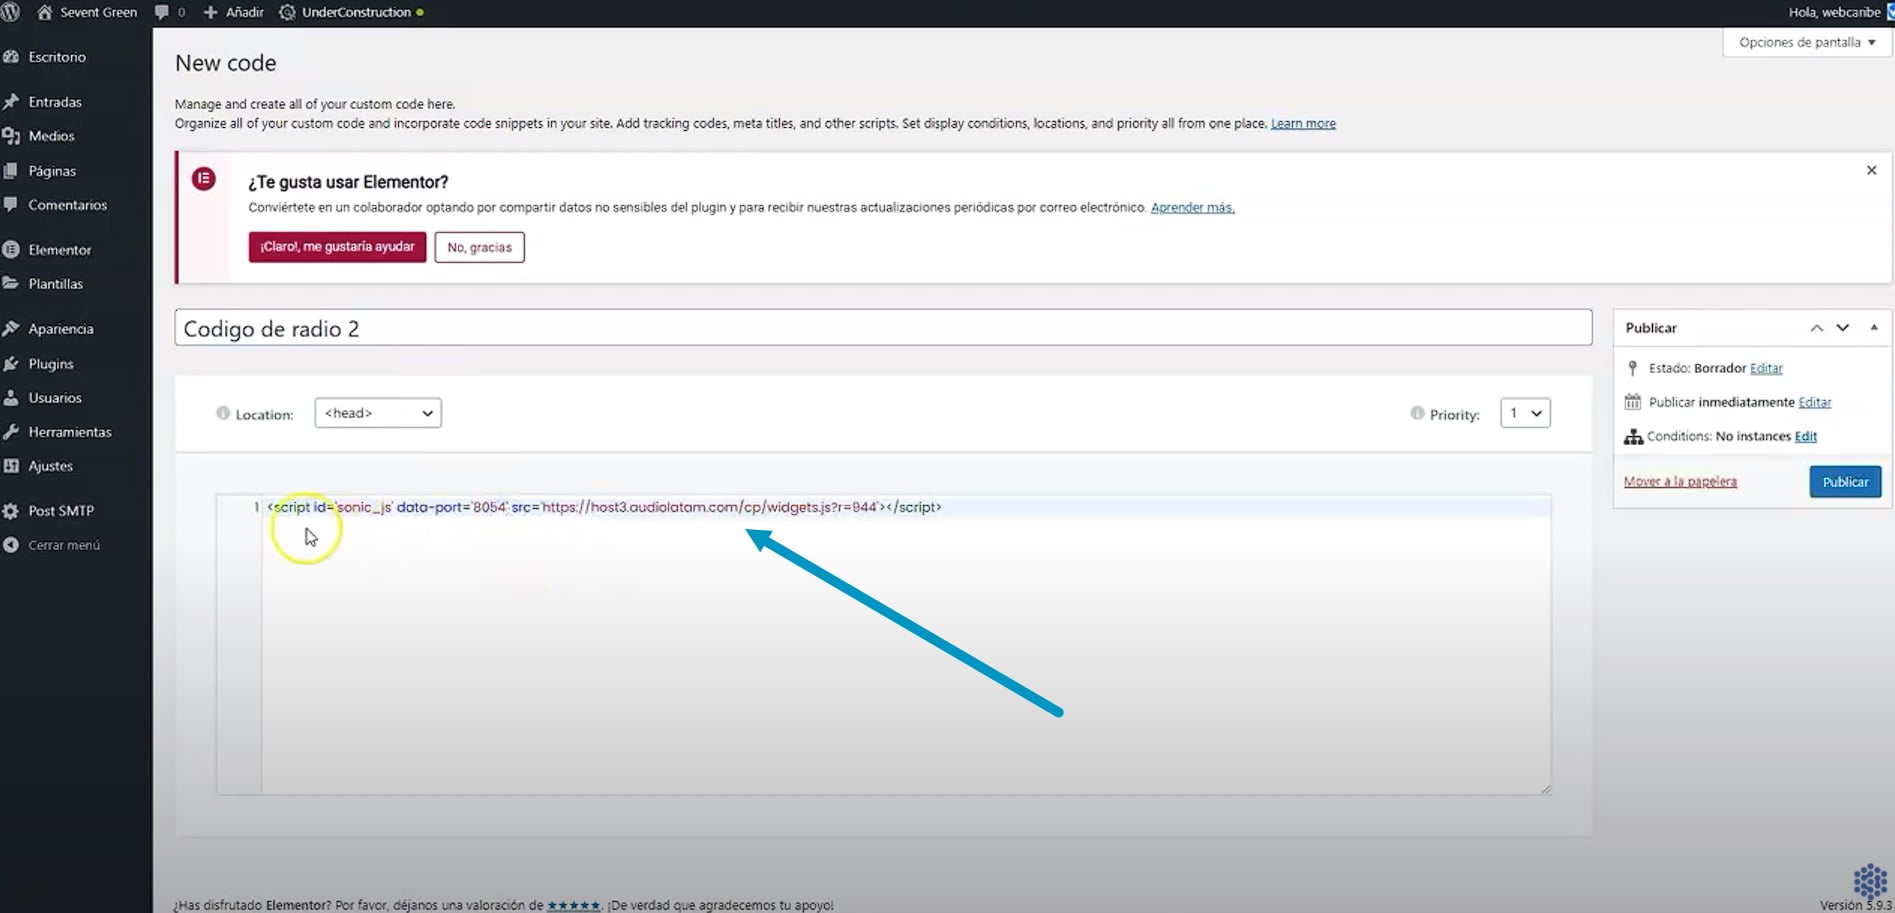Open Plantillas menu

point(56,284)
